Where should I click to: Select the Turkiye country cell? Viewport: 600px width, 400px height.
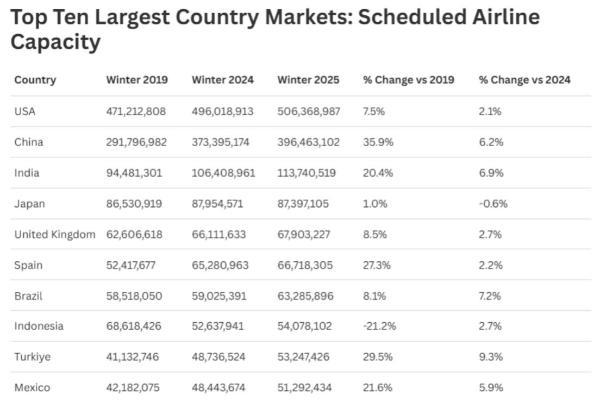coord(31,356)
